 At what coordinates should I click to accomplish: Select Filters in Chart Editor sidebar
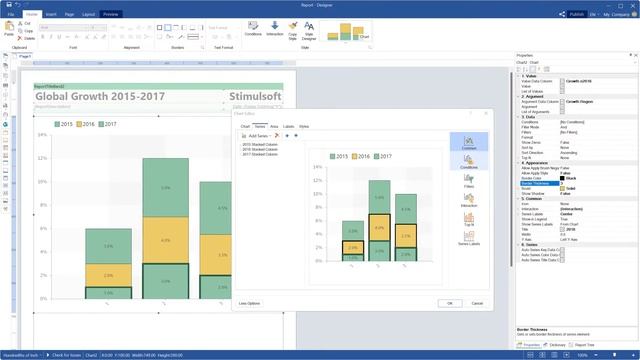pyautogui.click(x=469, y=180)
